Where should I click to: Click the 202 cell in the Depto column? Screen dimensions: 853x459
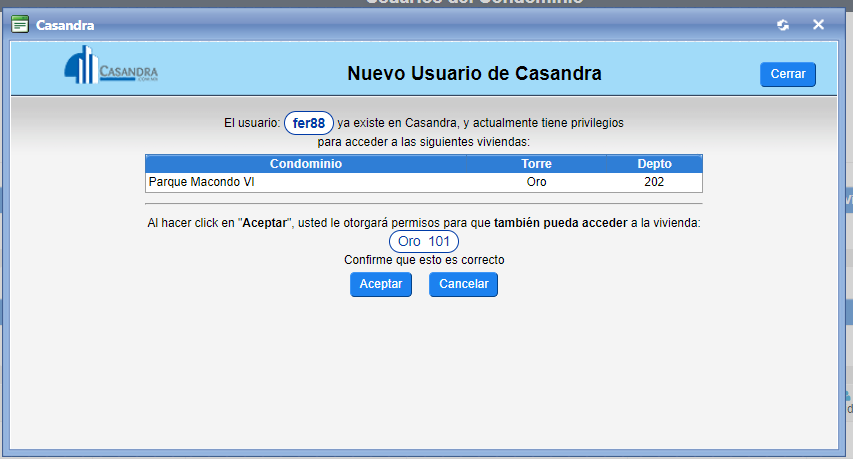coord(654,182)
